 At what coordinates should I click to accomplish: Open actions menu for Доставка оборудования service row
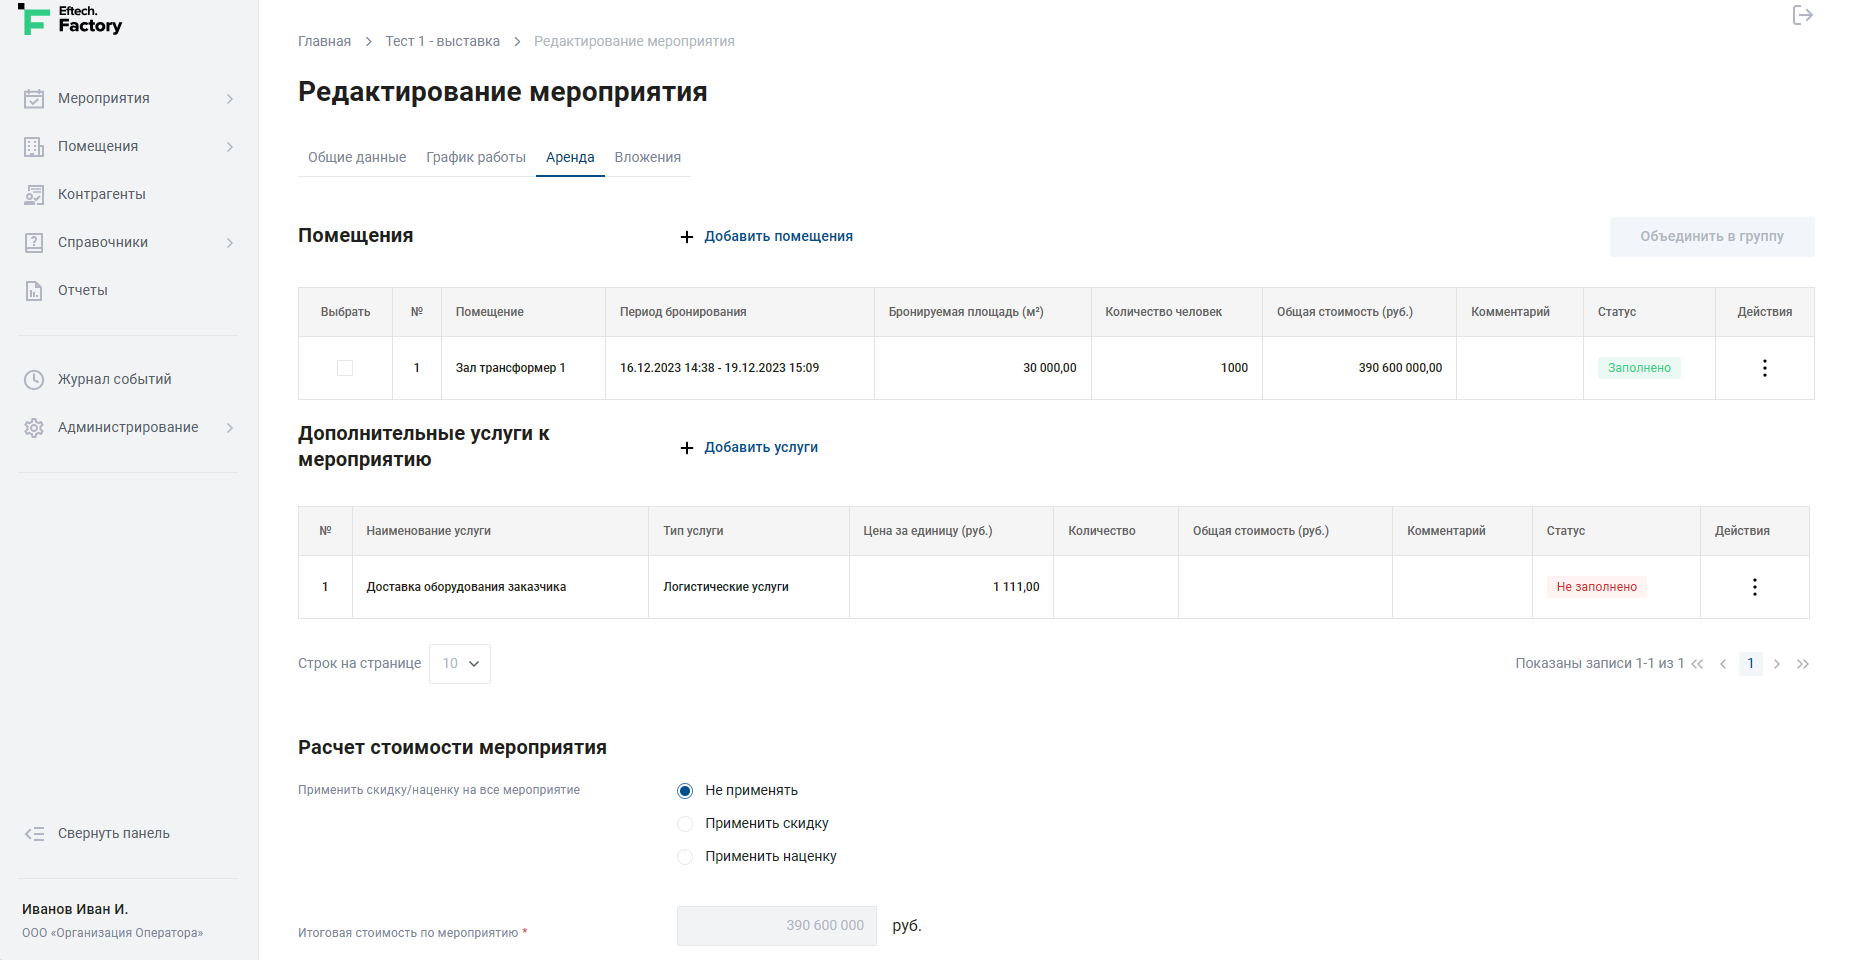[x=1754, y=587]
